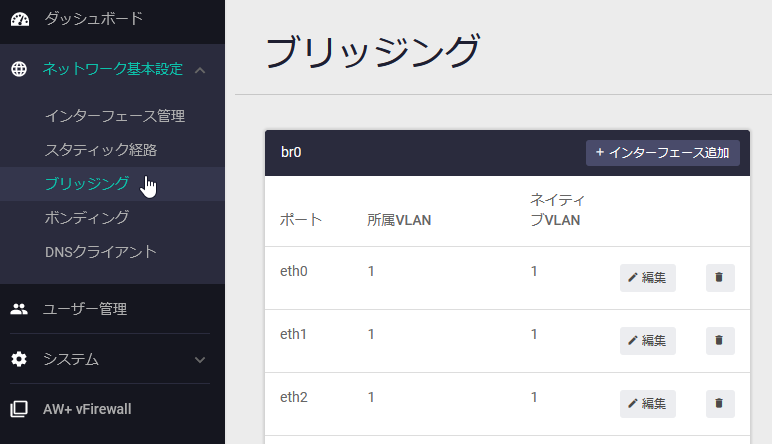The width and height of the screenshot is (772, 444).
Task: Click the globe icon for network settings
Action: coord(19,69)
